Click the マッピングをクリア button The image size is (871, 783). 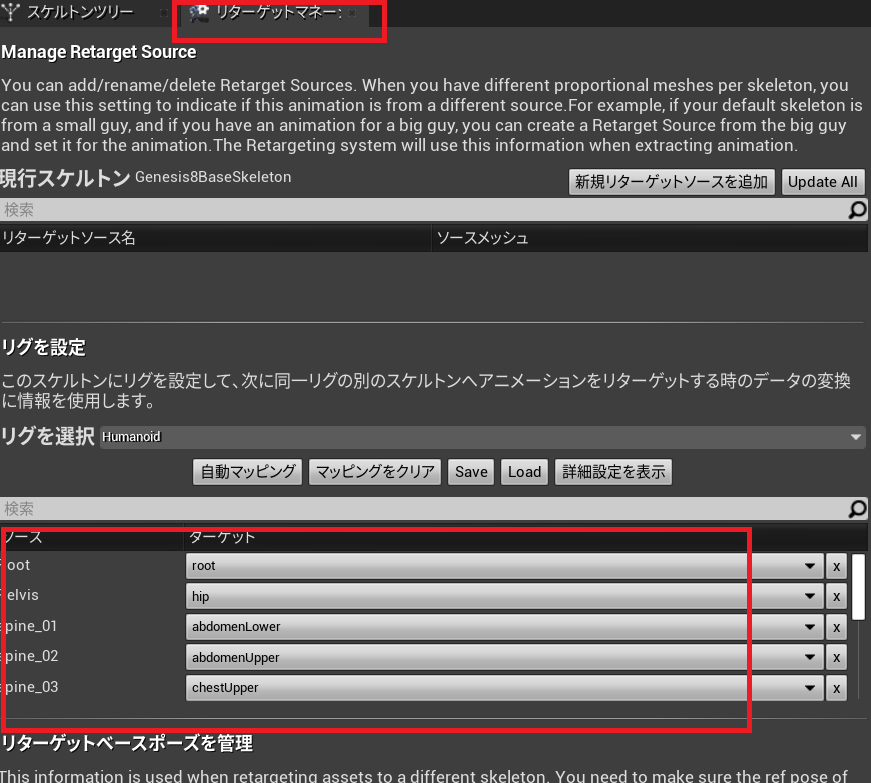[x=375, y=472]
